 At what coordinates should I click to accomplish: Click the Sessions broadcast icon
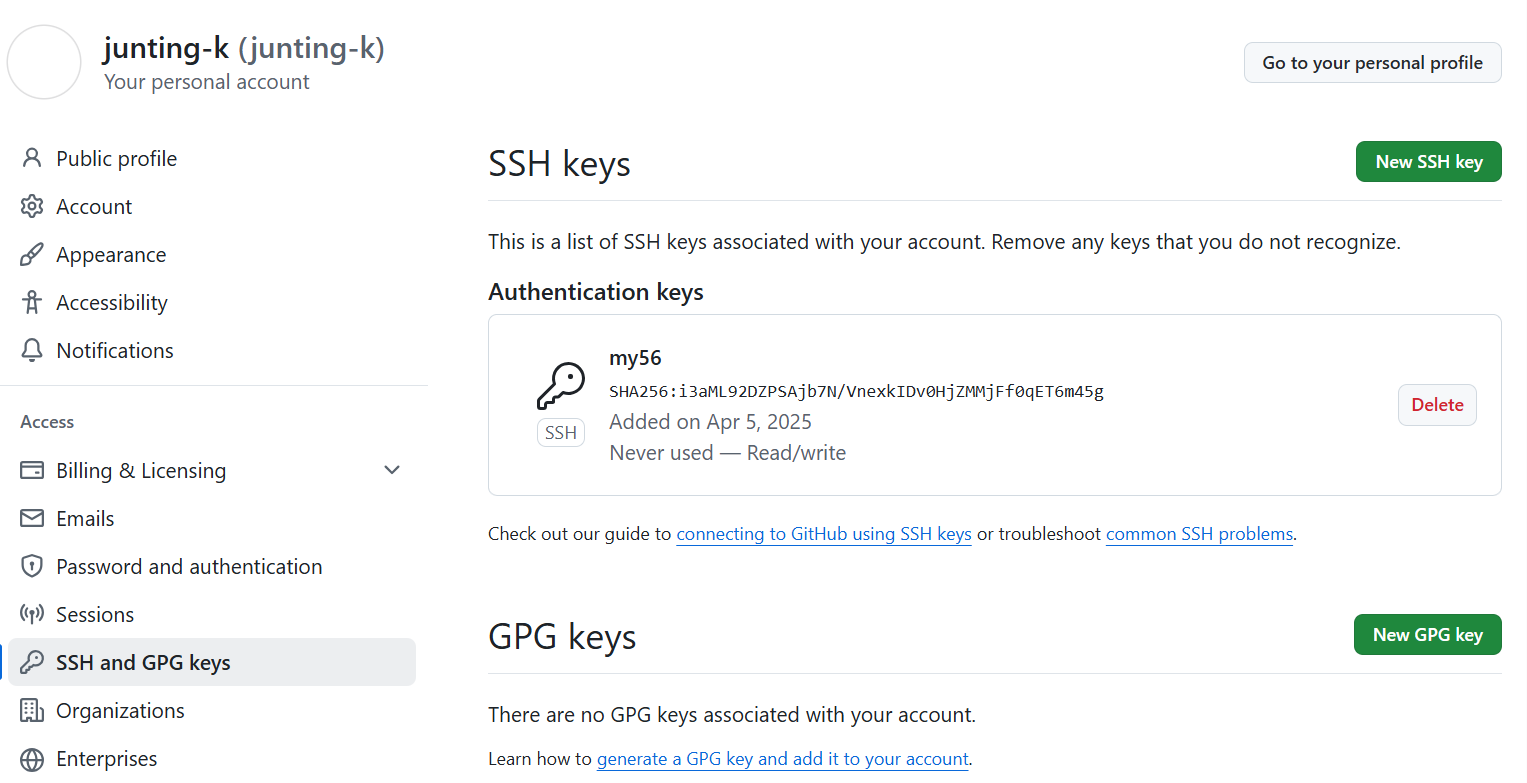[x=32, y=615]
